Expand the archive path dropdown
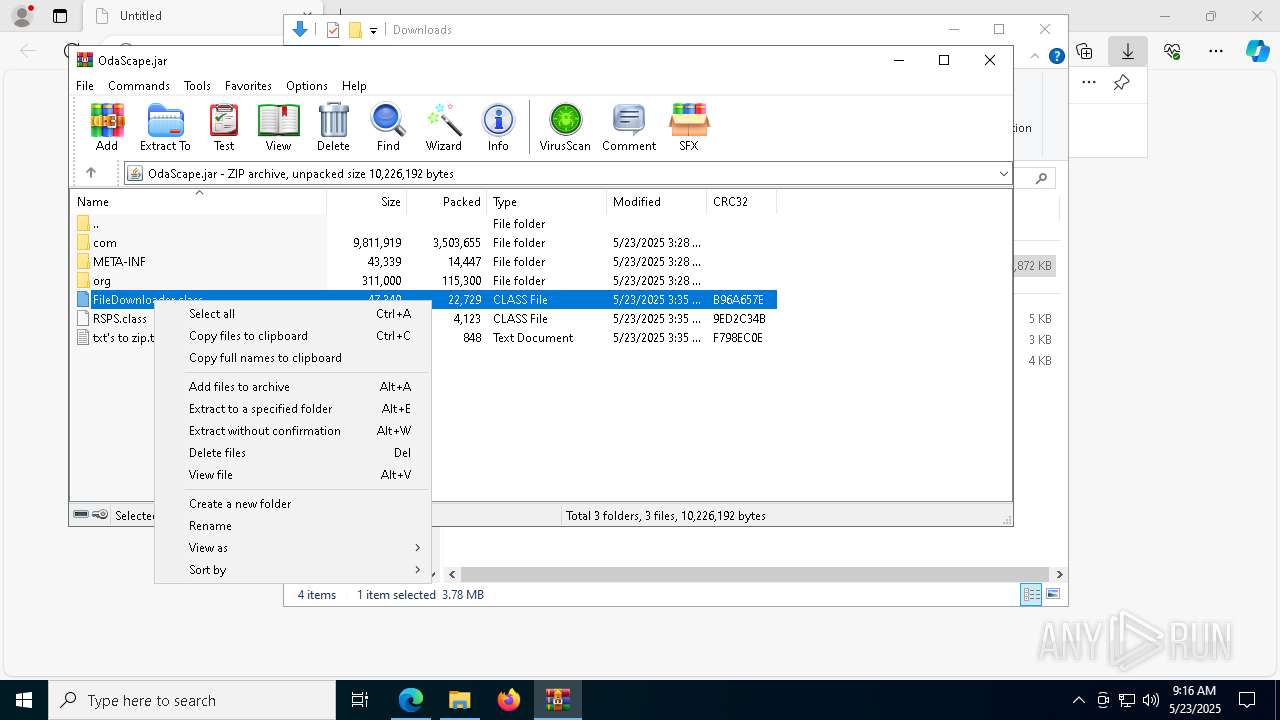 (x=1003, y=173)
